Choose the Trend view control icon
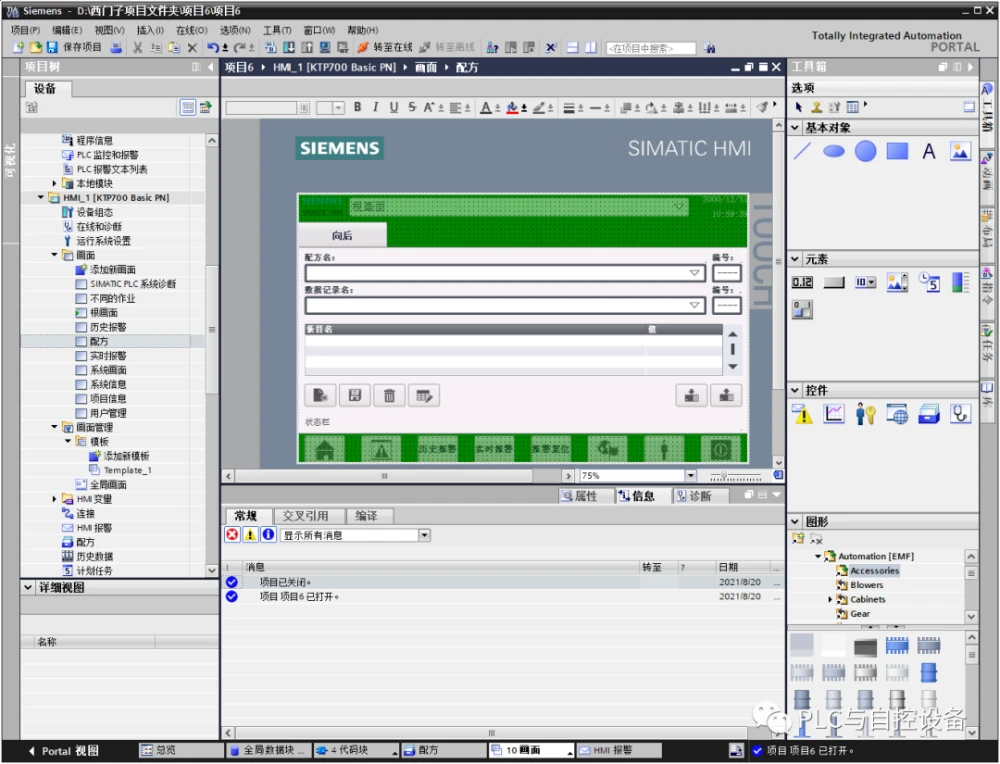 tap(834, 414)
